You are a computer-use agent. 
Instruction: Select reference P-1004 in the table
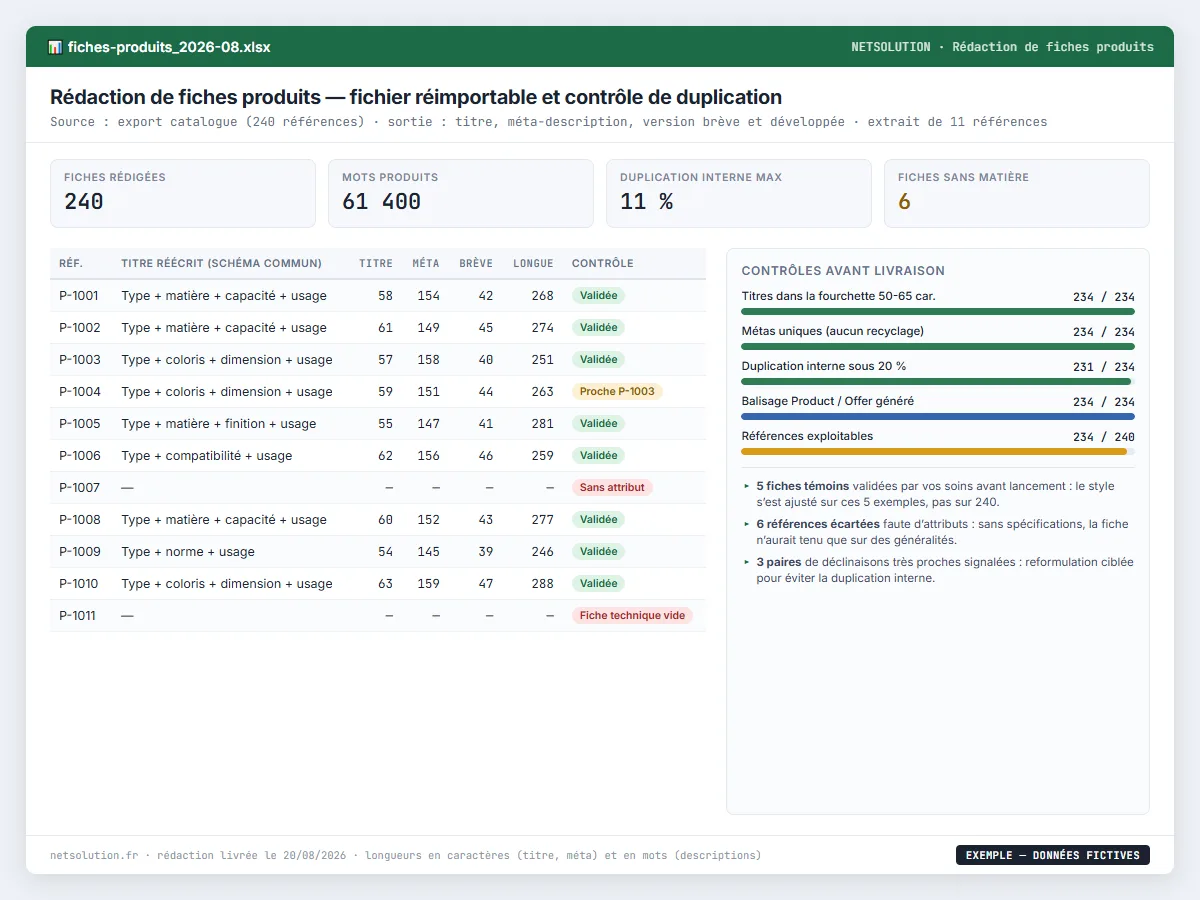click(80, 392)
